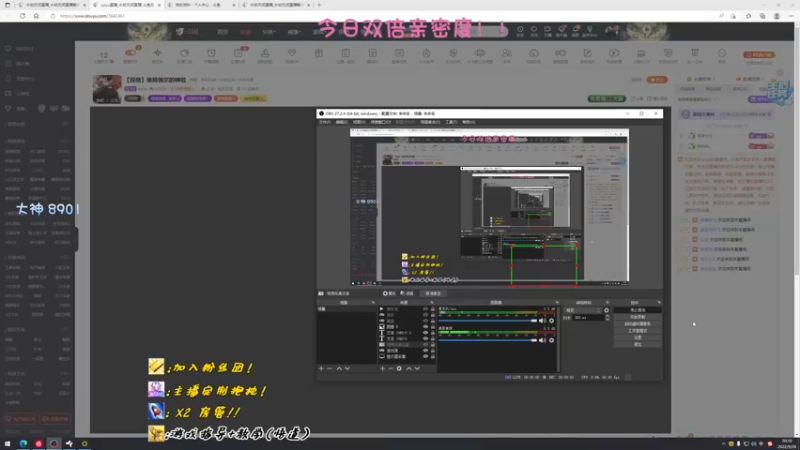Click orange follow button beside stream title
Viewport: 800px width, 450px height.
pos(657,80)
